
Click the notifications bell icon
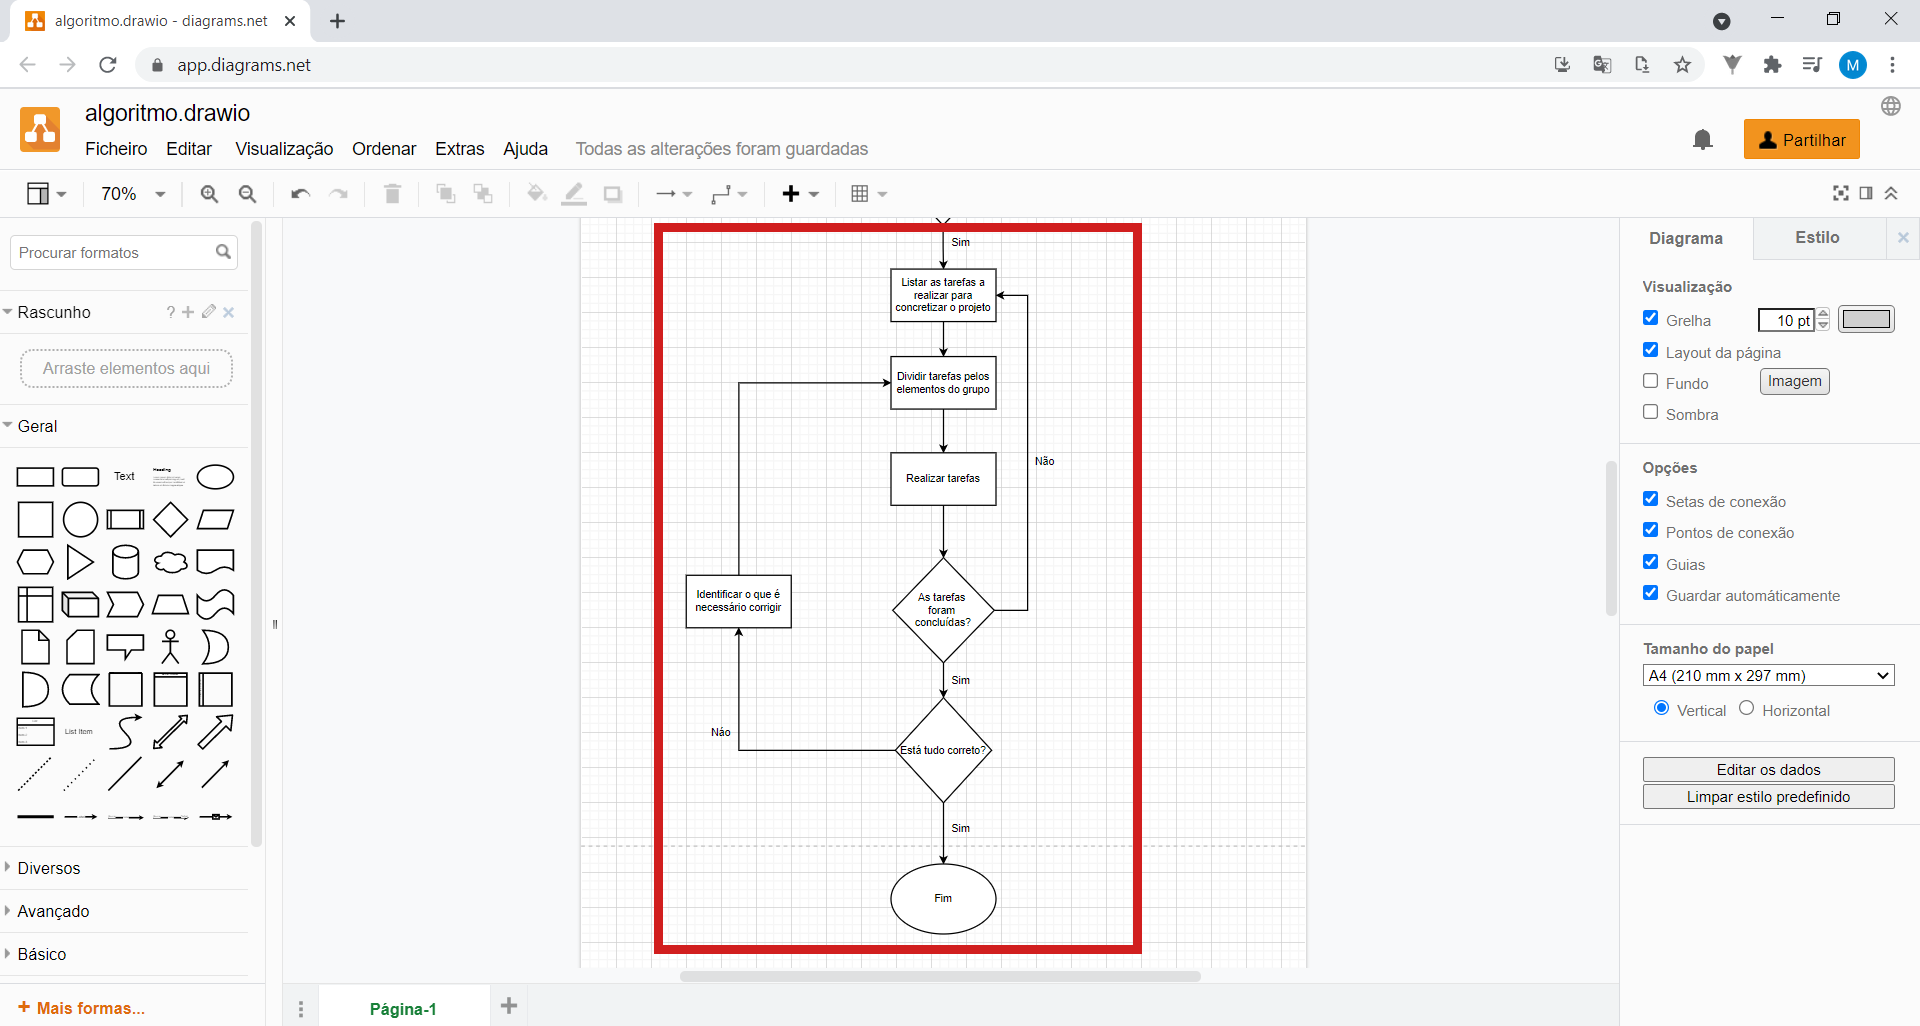click(1703, 140)
